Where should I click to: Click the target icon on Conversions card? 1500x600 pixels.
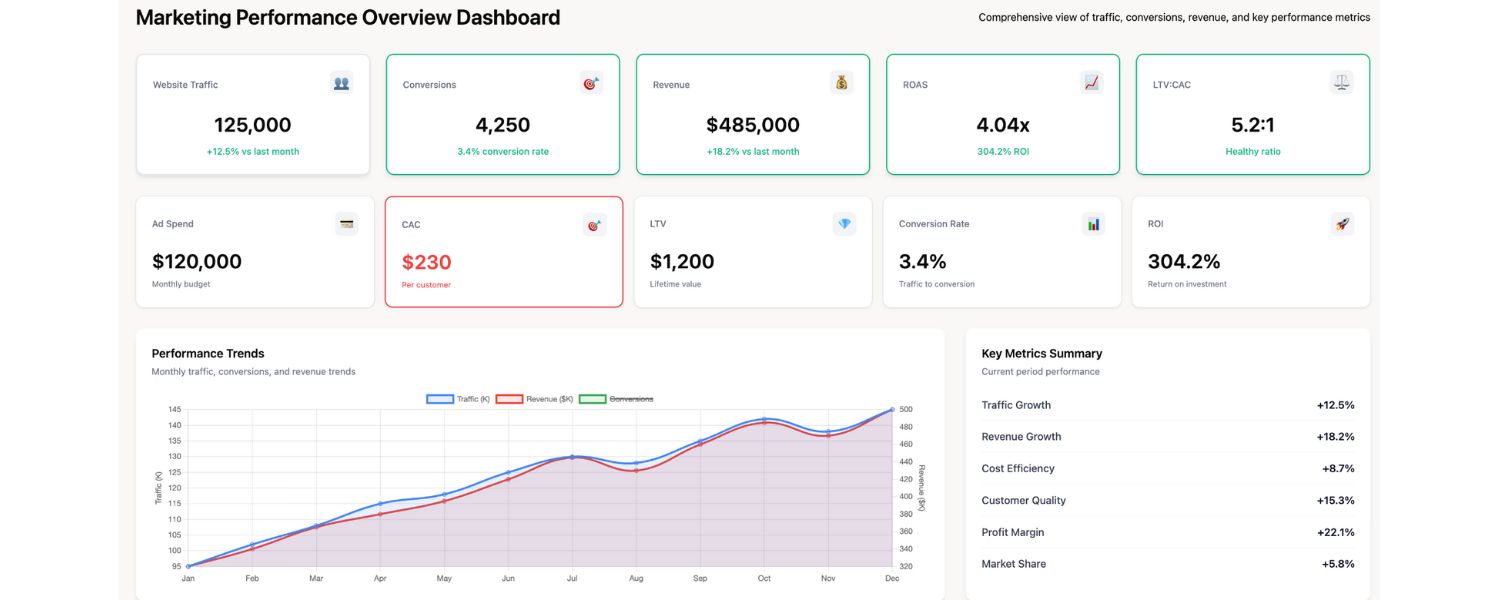[591, 83]
